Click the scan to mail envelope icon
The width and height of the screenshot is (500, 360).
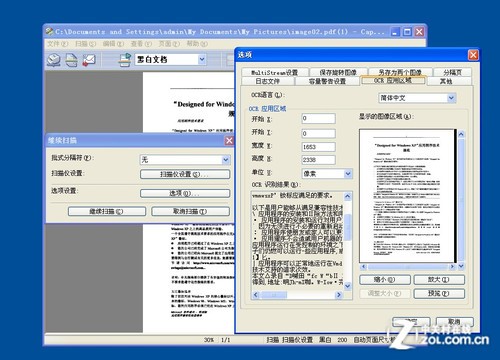[x=89, y=60]
